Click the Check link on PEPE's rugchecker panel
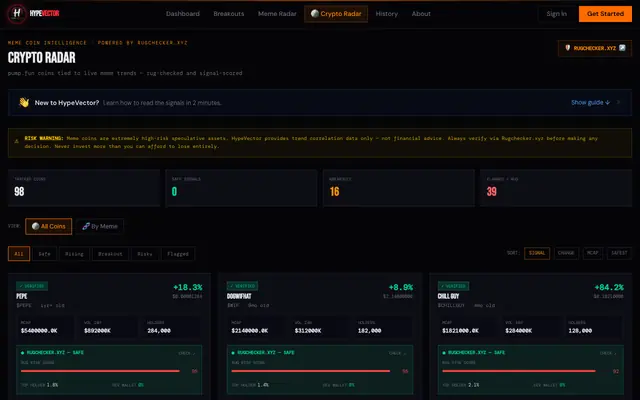The image size is (640, 400). coord(187,353)
